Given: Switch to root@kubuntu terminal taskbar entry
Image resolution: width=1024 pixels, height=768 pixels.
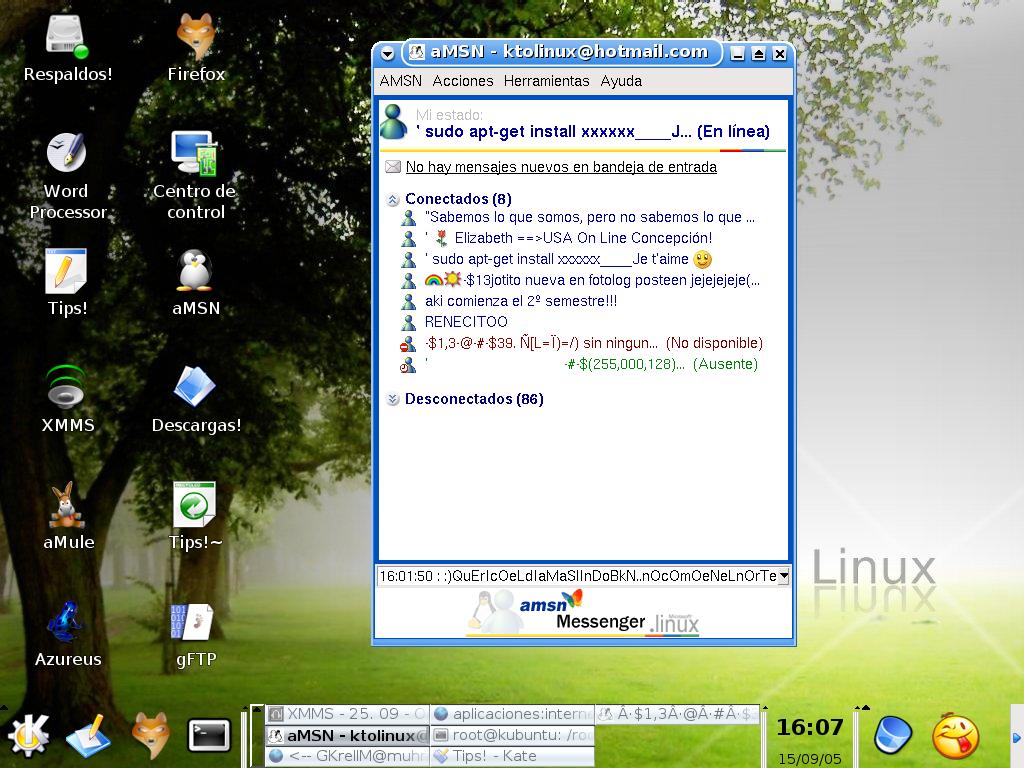Looking at the screenshot, I should (513, 735).
